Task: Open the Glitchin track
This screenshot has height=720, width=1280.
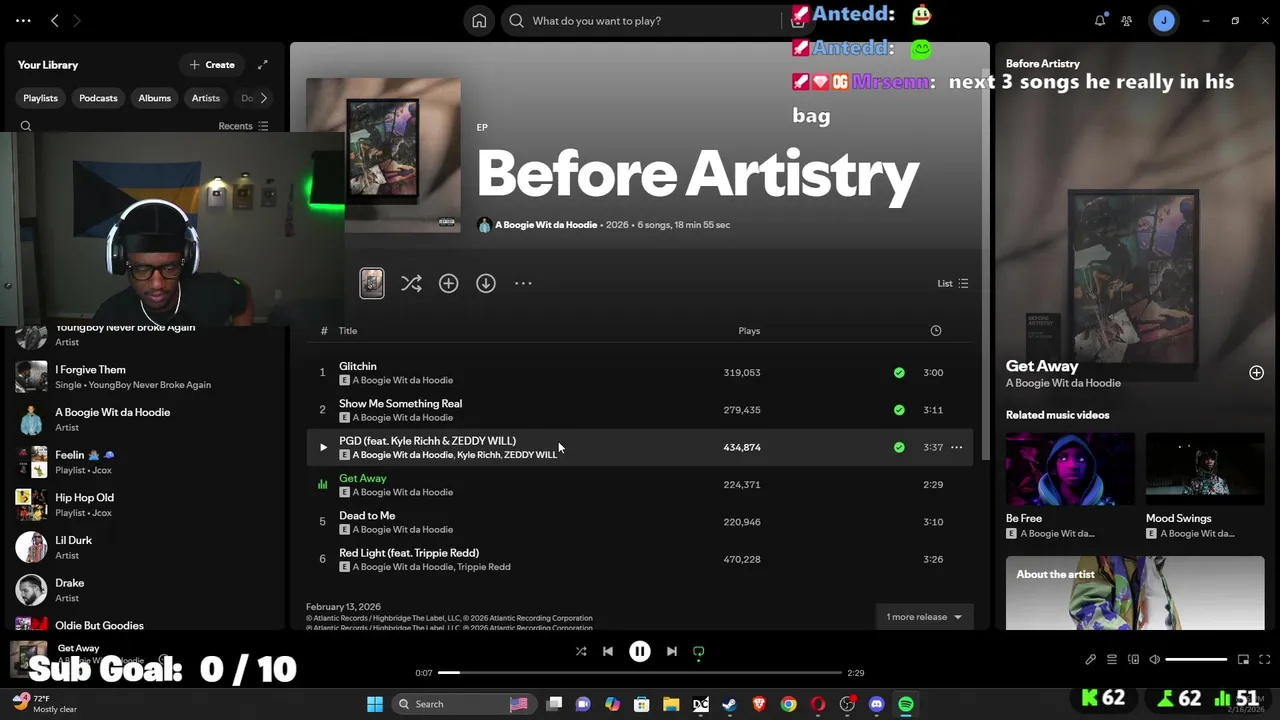Action: tap(358, 366)
